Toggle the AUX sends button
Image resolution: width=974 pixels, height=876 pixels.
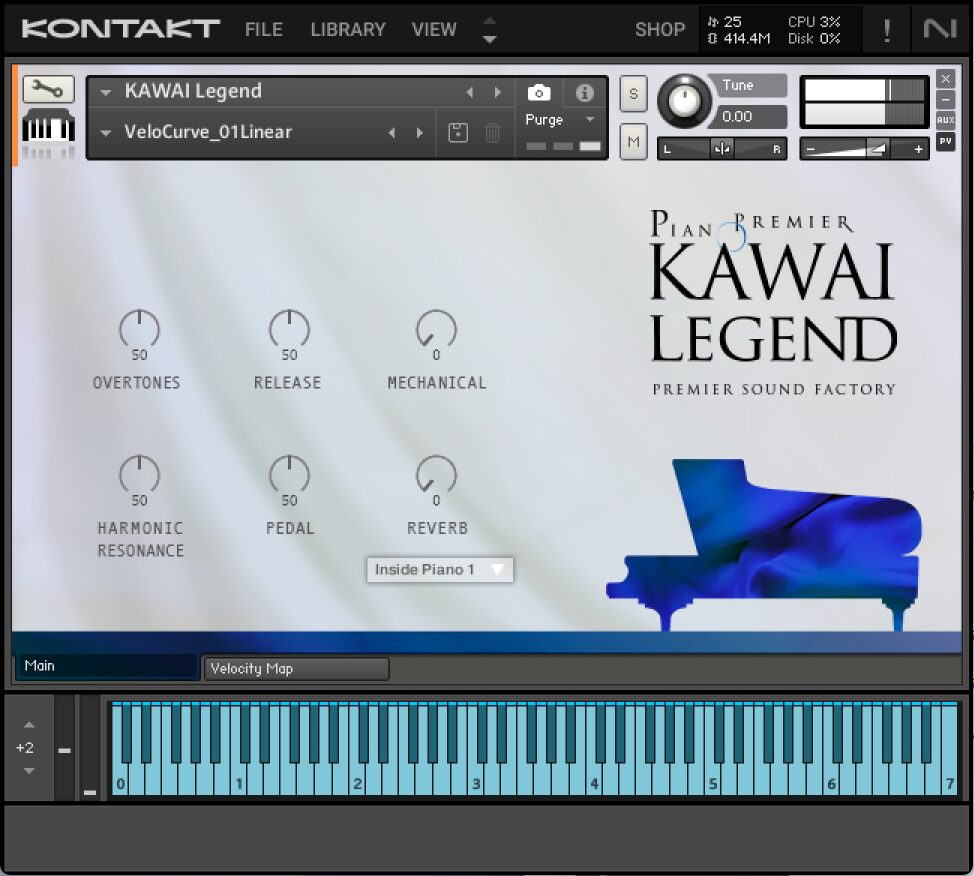click(945, 120)
